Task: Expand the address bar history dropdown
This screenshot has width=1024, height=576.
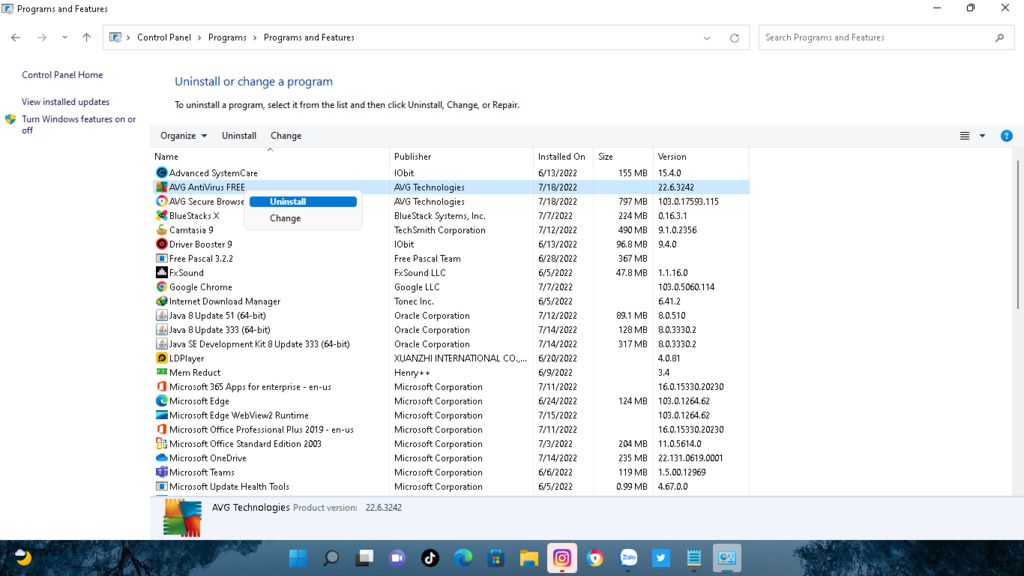Action: coord(707,38)
